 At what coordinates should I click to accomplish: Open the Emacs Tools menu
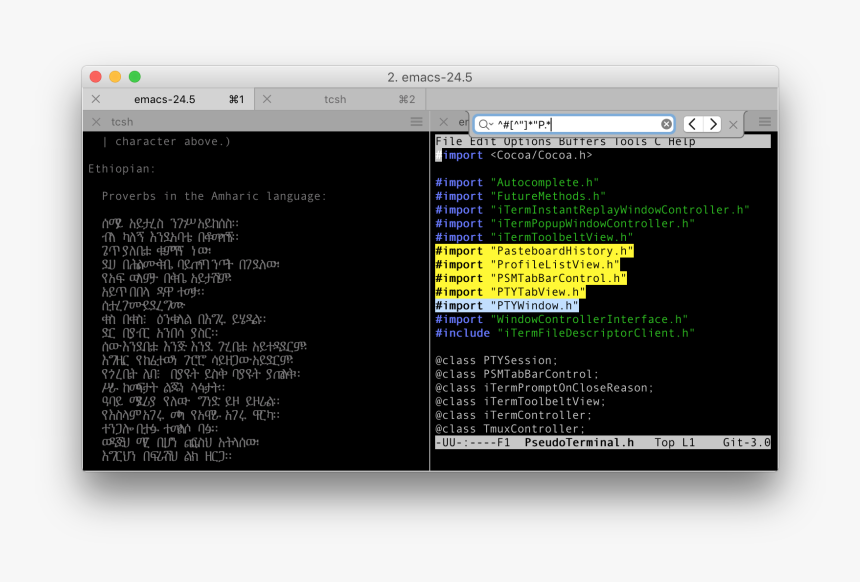coord(630,142)
